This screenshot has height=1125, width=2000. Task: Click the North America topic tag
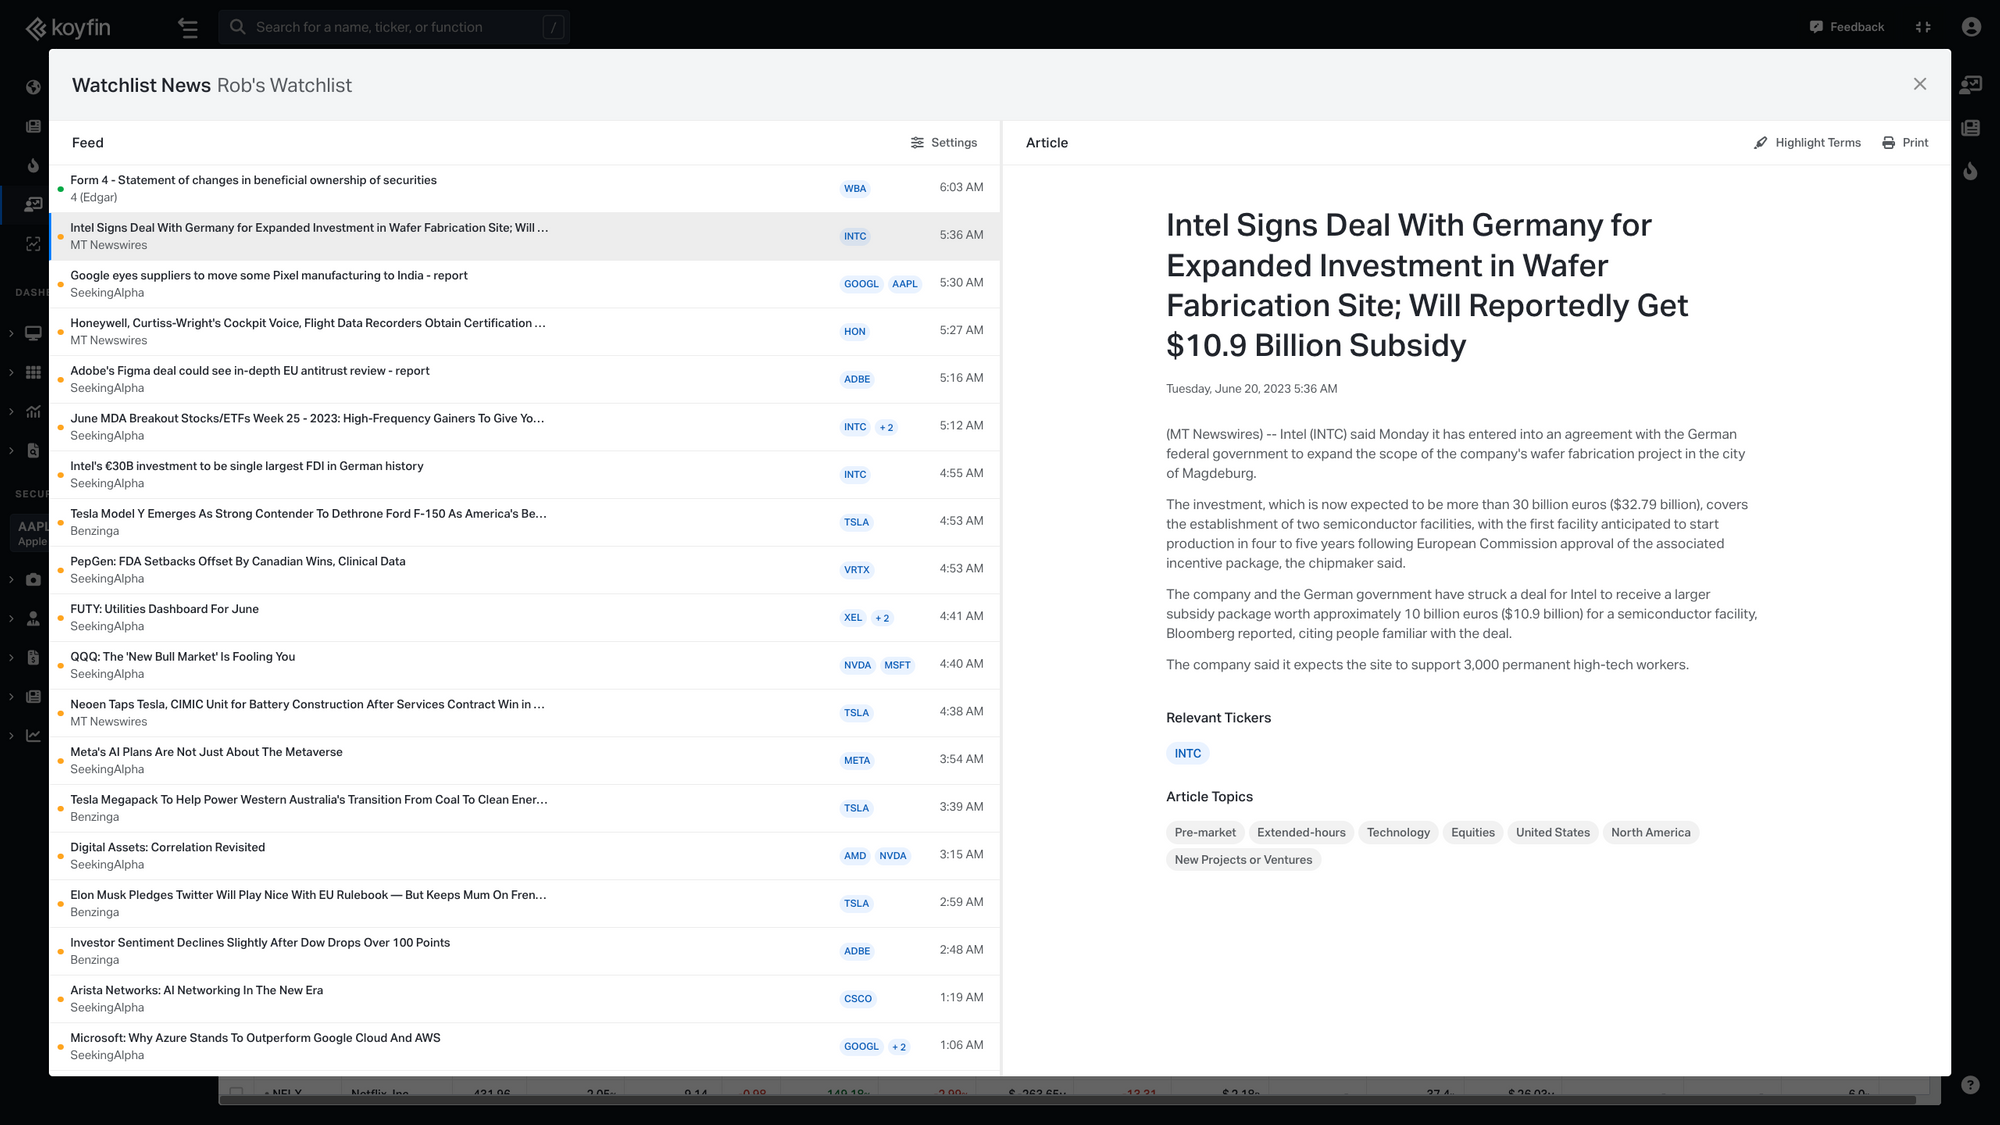(x=1651, y=832)
